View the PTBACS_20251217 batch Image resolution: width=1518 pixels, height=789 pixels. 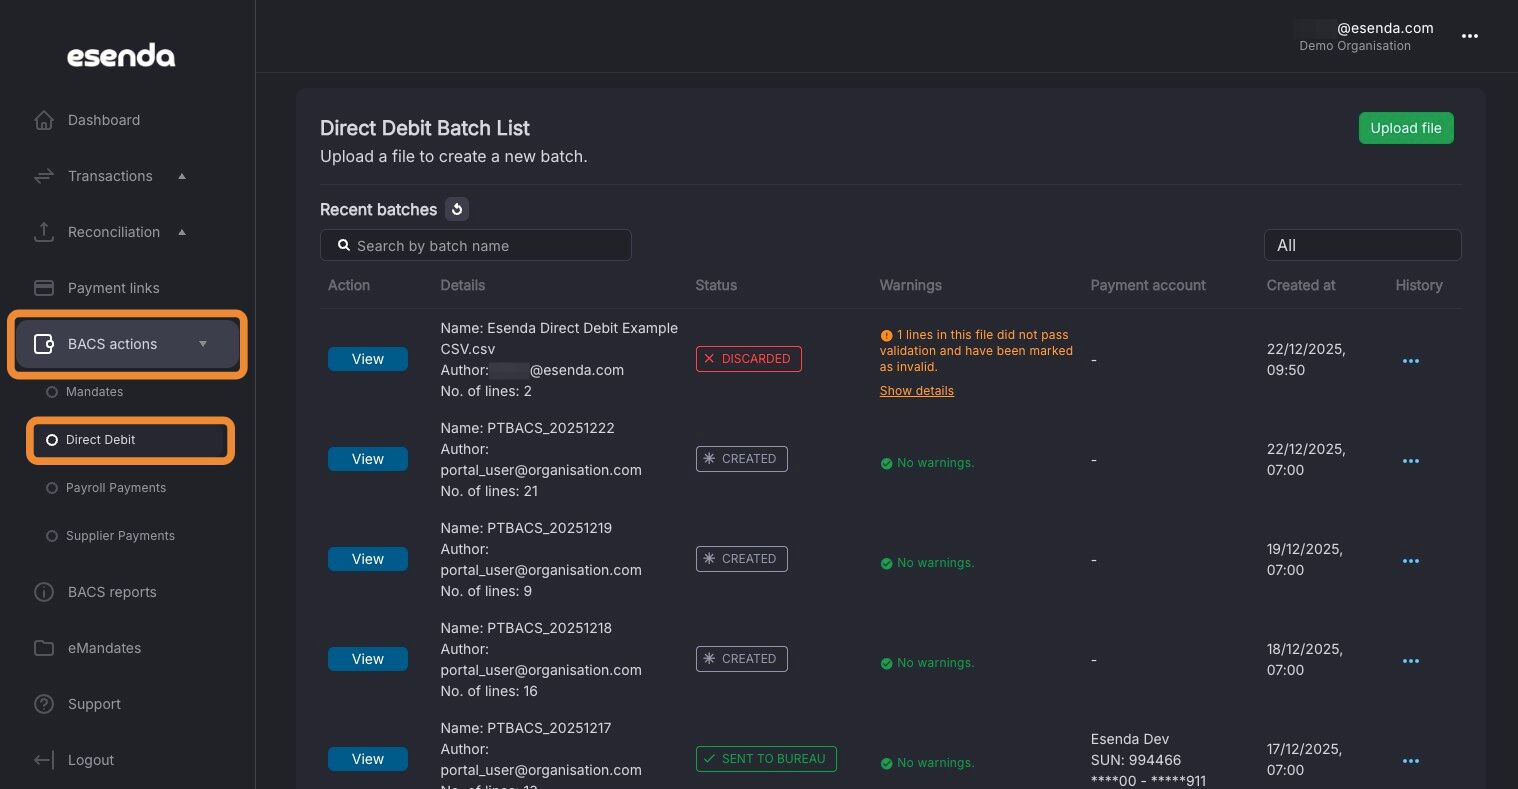[368, 759]
